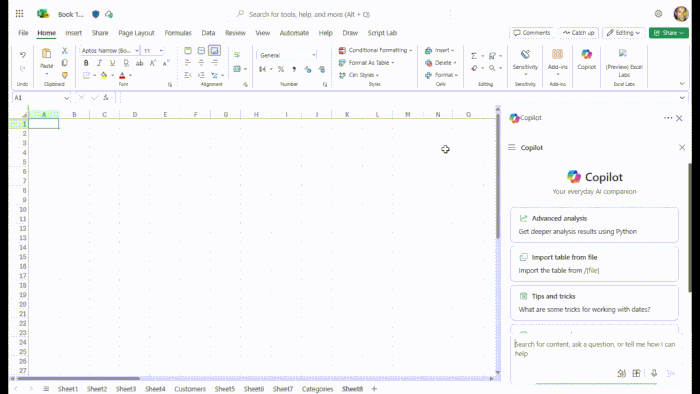Switch to the Customers sheet tab
The width and height of the screenshot is (700, 394).
coord(190,389)
